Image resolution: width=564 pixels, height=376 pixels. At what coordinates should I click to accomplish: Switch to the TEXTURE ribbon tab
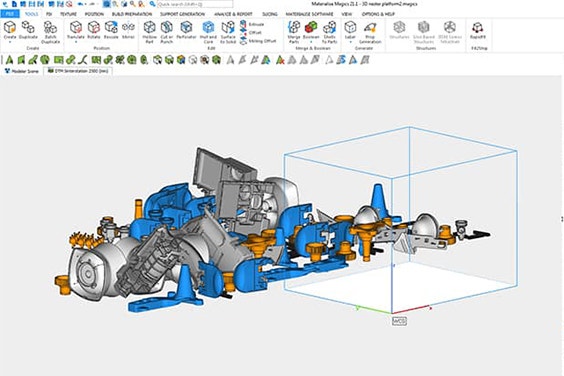68,14
